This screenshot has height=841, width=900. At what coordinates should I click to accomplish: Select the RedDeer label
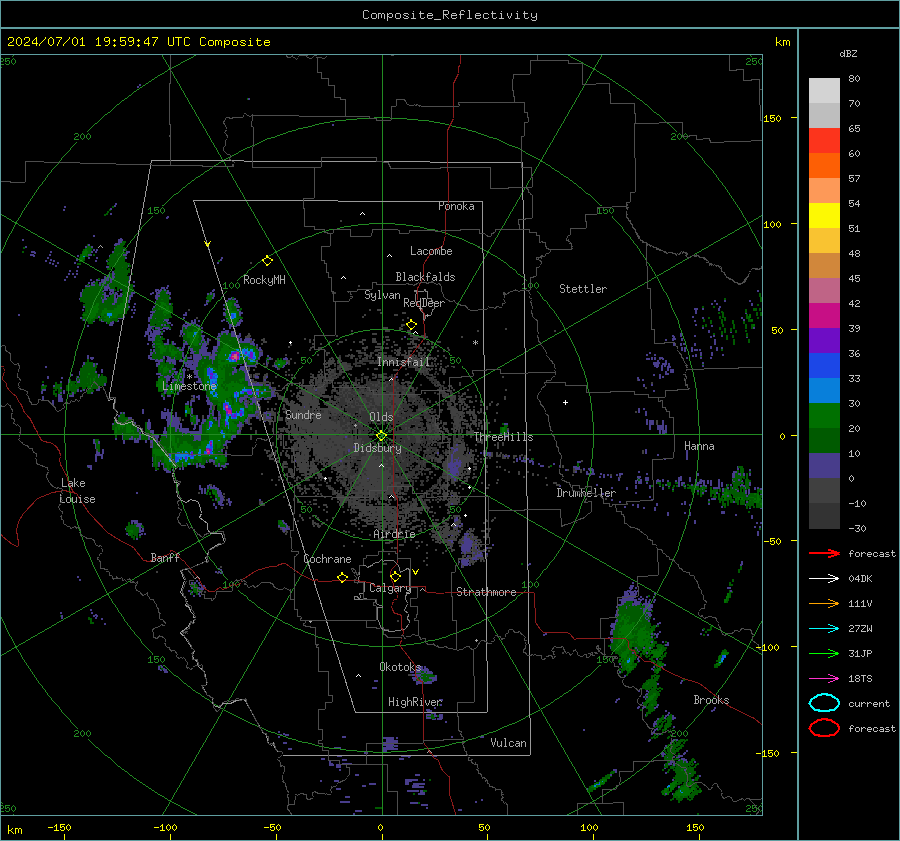[424, 303]
